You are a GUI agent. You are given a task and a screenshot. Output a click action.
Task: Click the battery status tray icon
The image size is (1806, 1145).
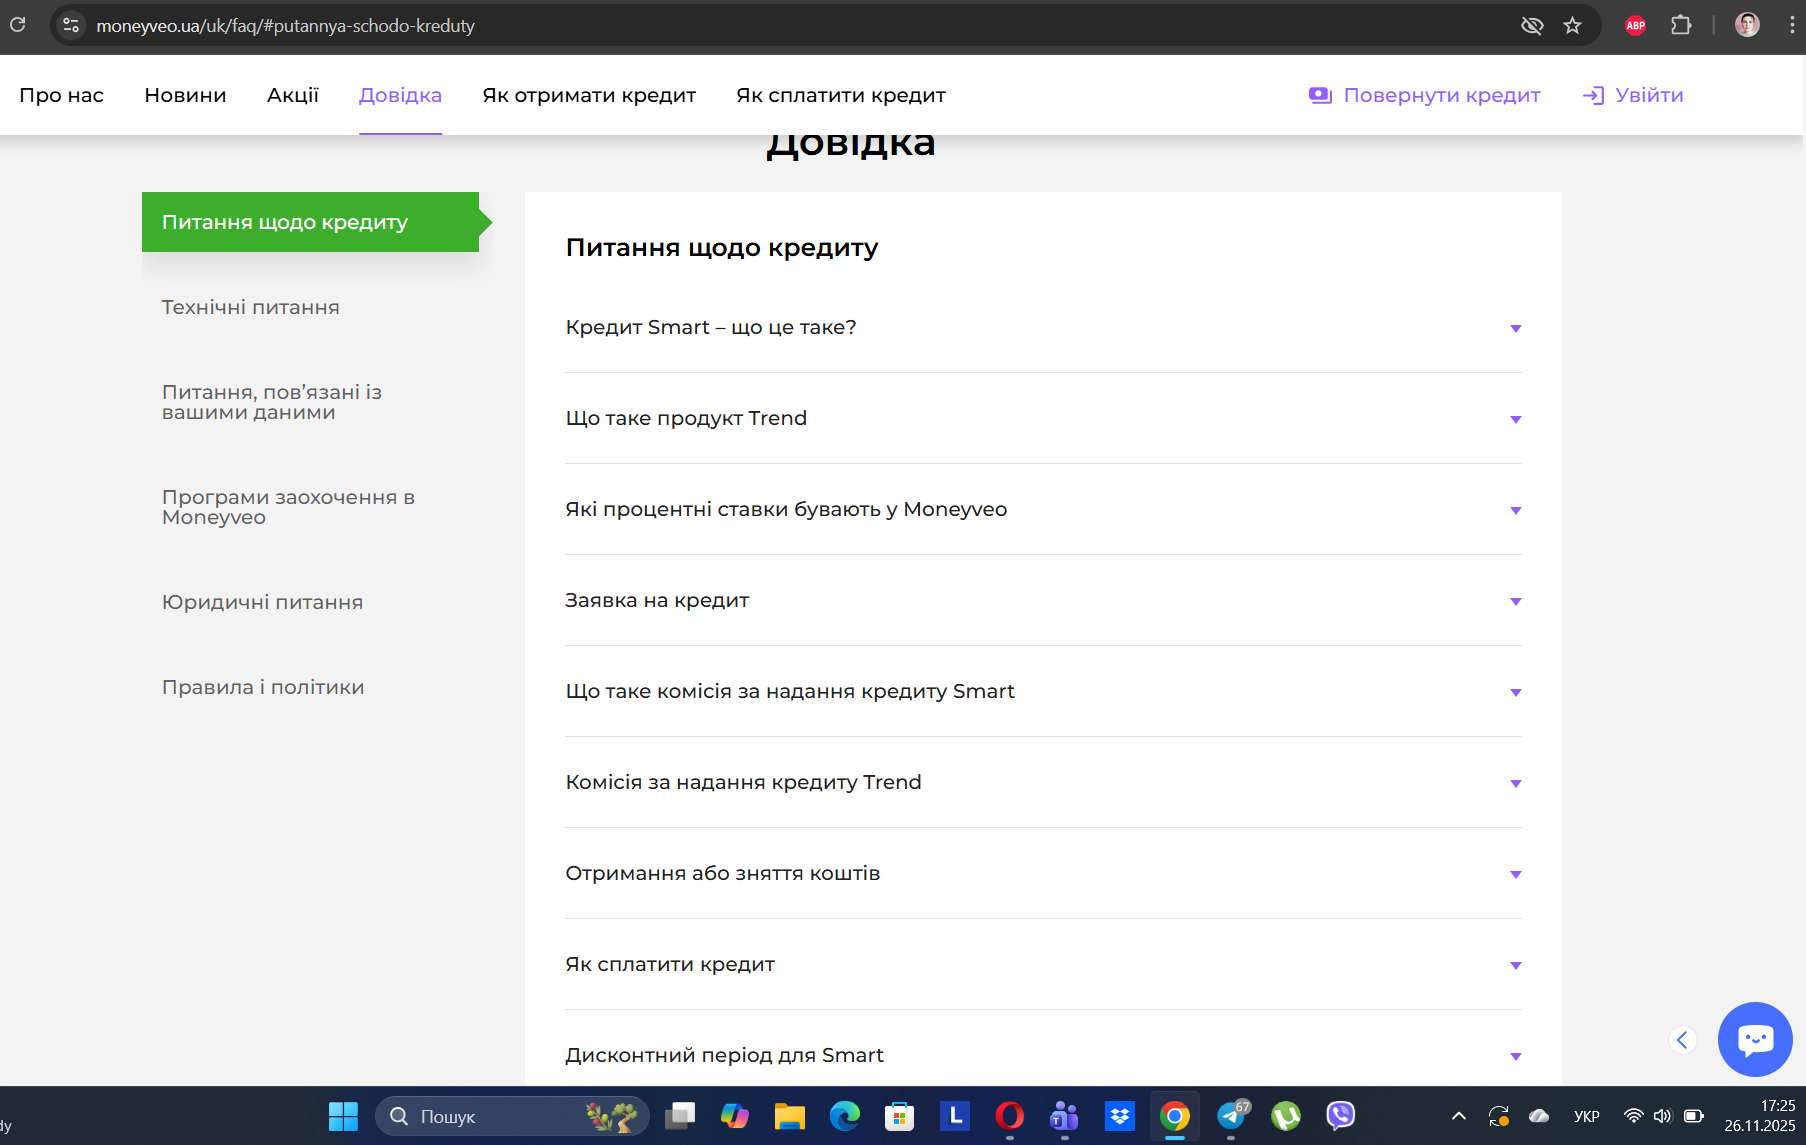1693,1116
